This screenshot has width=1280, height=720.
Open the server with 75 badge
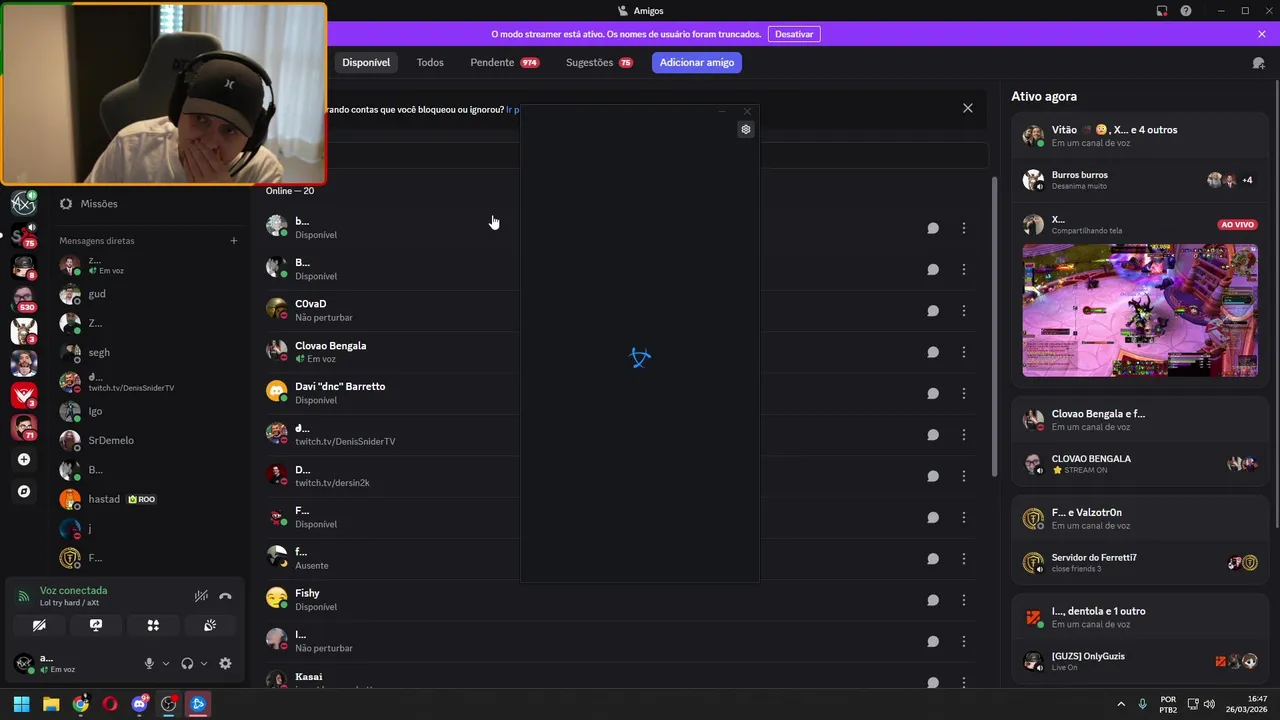(24, 236)
